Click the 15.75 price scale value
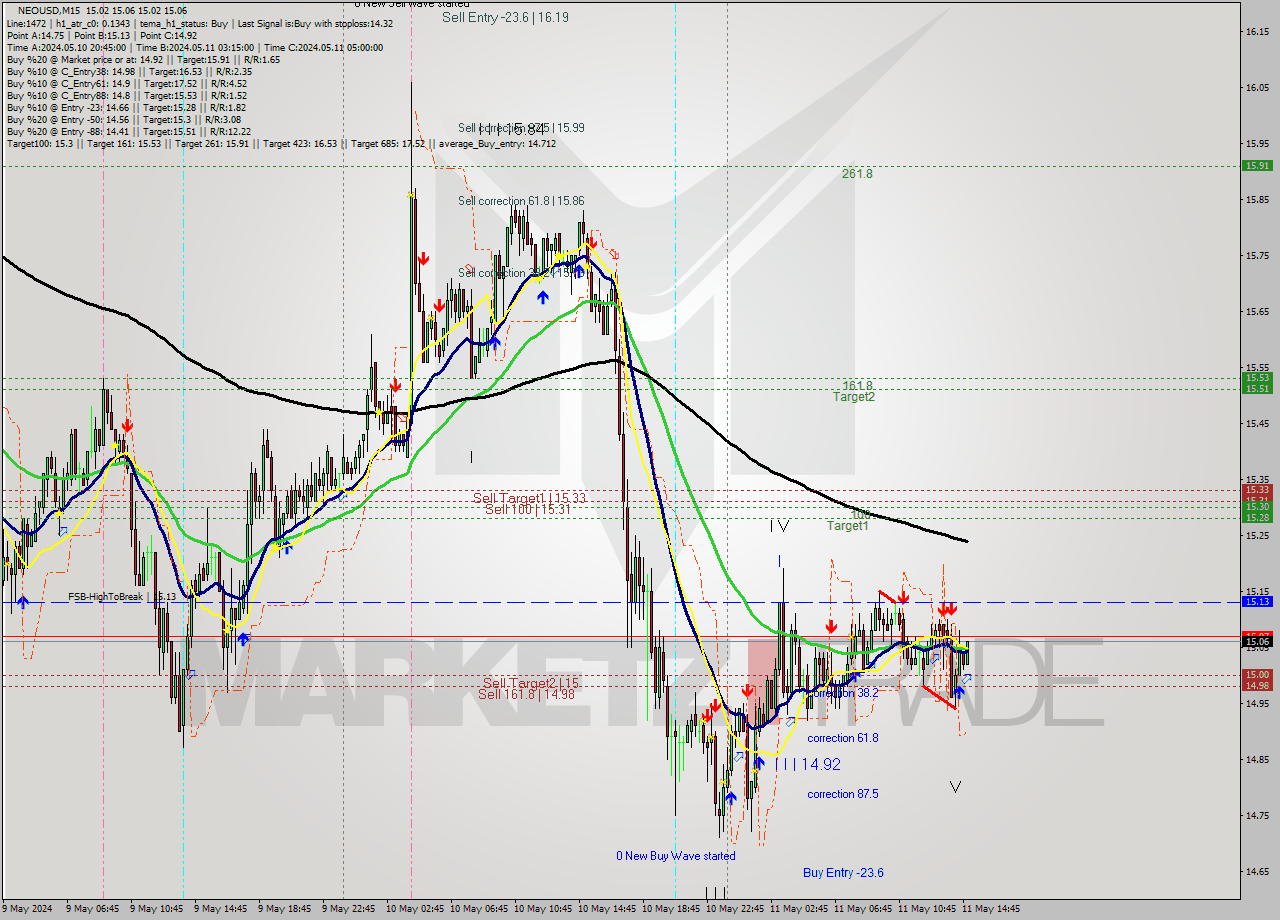Screen dimensions: 1280x920 pos(1257,256)
